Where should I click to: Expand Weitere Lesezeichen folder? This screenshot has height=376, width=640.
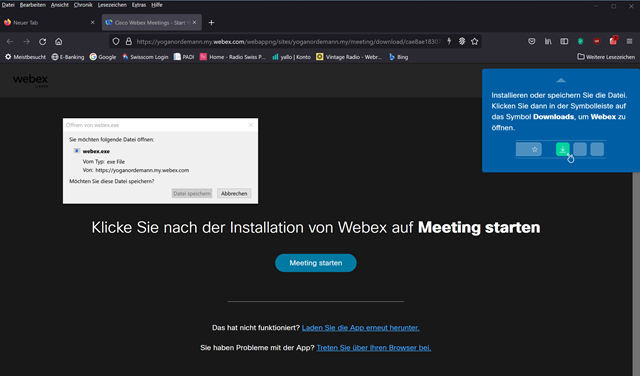tap(606, 57)
